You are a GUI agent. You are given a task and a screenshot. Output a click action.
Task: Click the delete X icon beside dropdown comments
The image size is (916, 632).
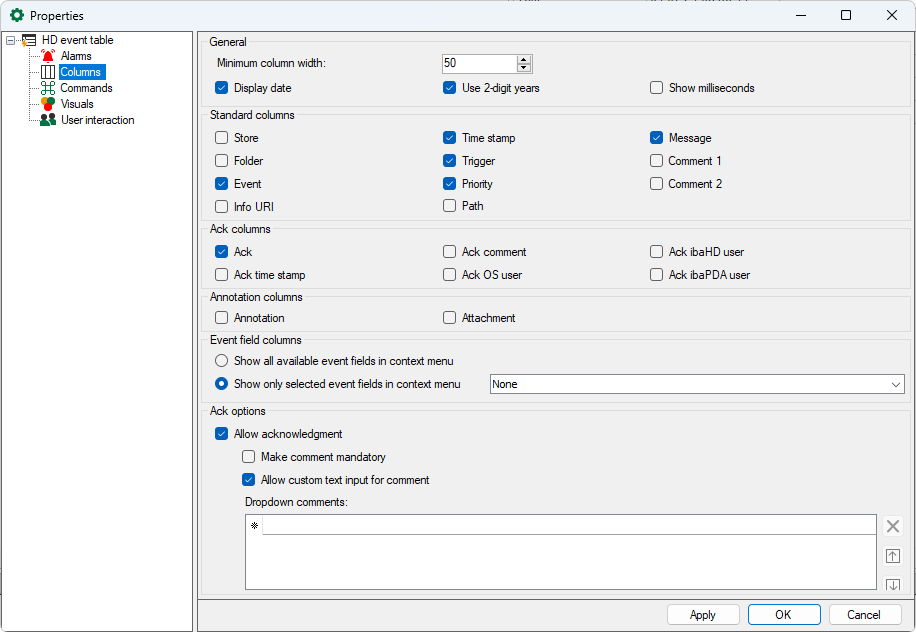pyautogui.click(x=893, y=526)
